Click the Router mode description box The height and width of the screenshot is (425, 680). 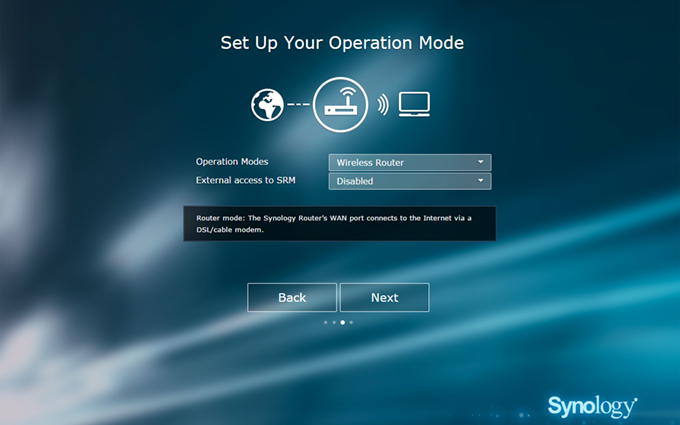pos(340,224)
